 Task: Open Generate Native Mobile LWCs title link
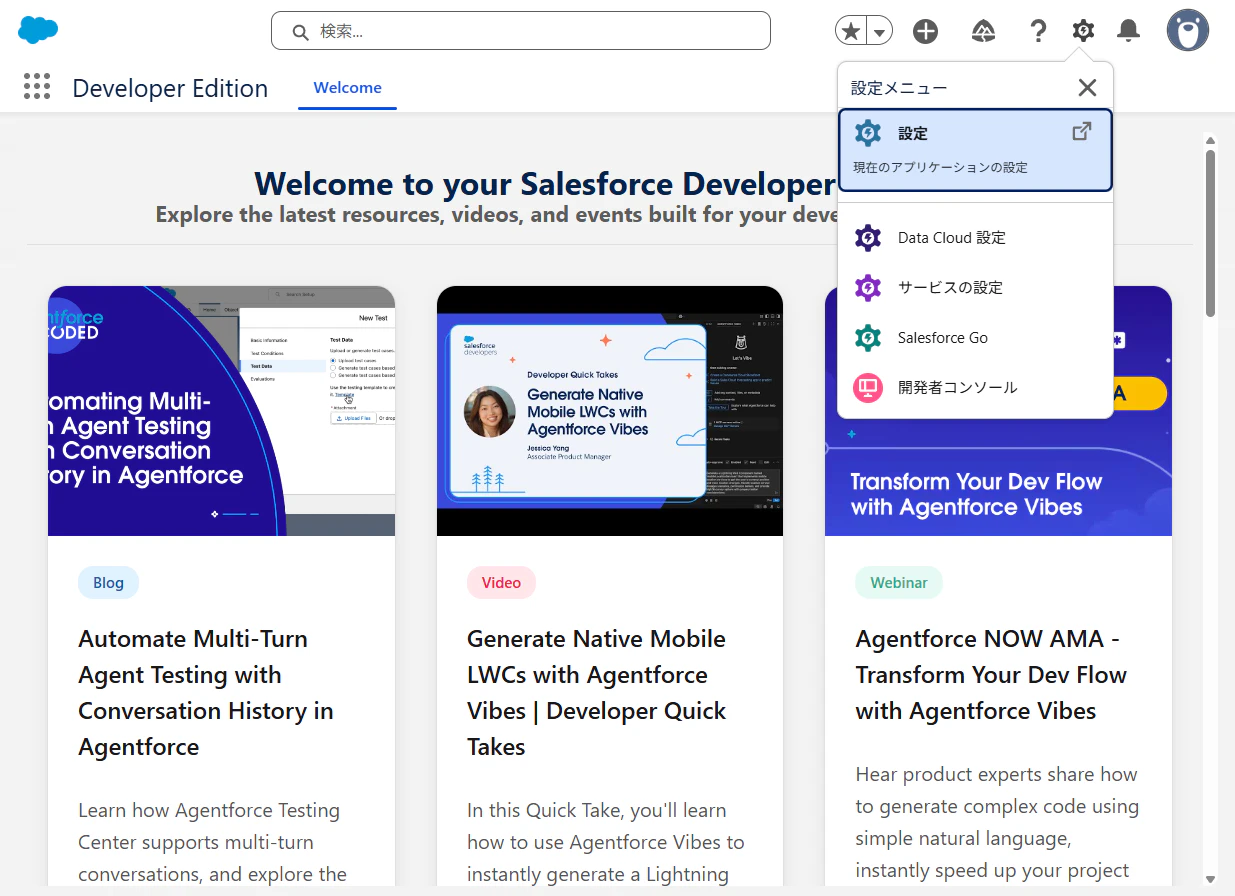[x=597, y=693]
